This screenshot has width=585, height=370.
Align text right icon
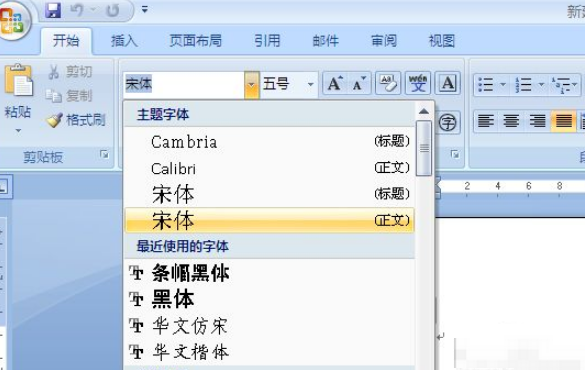[x=538, y=121]
